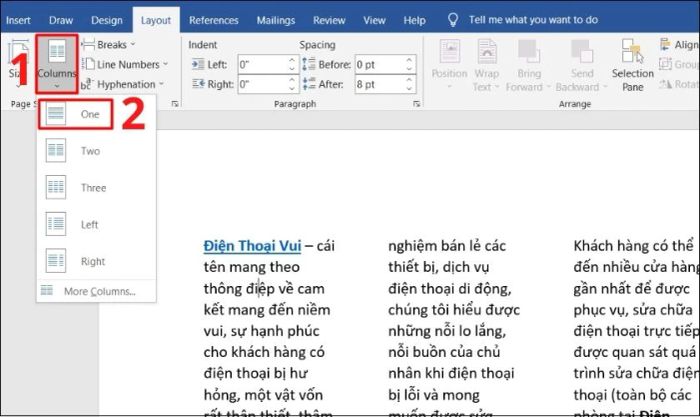700x417 pixels.
Task: Decrease Indent Right with down arrow
Action: click(292, 88)
